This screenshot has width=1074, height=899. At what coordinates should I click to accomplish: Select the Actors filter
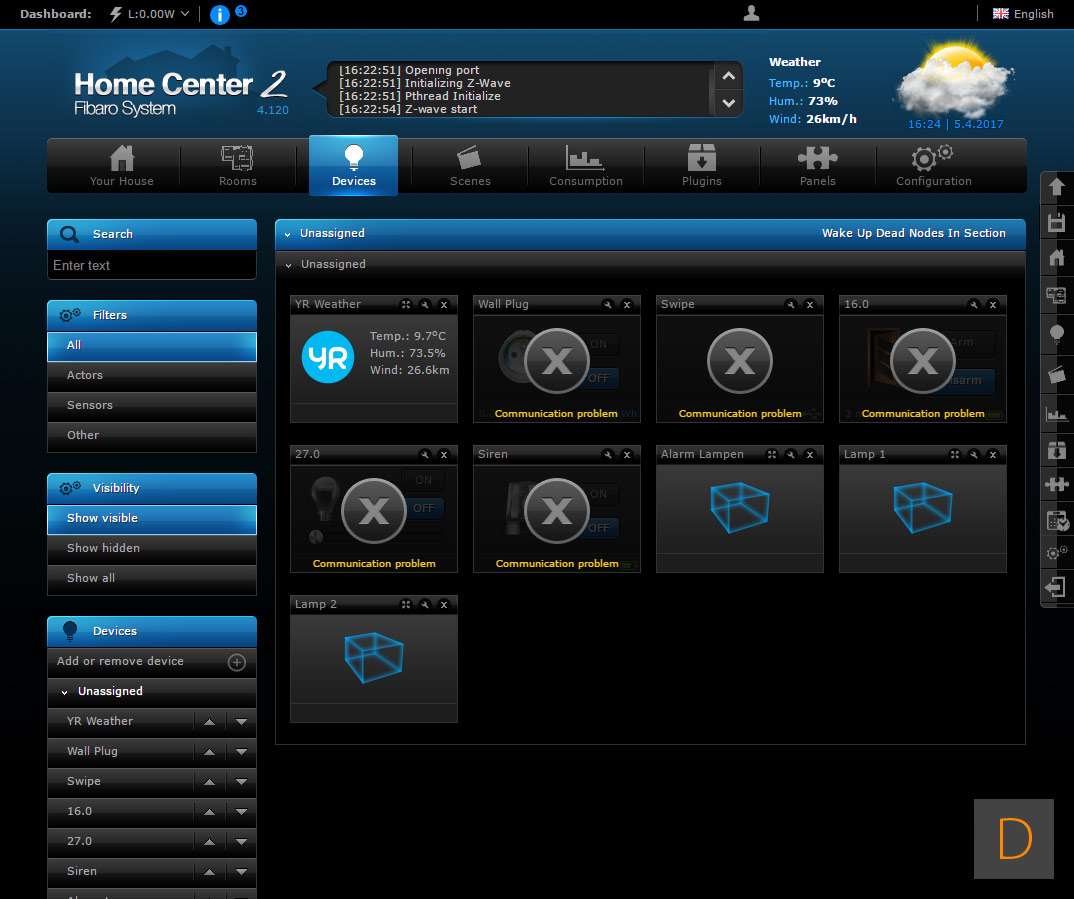click(x=151, y=375)
